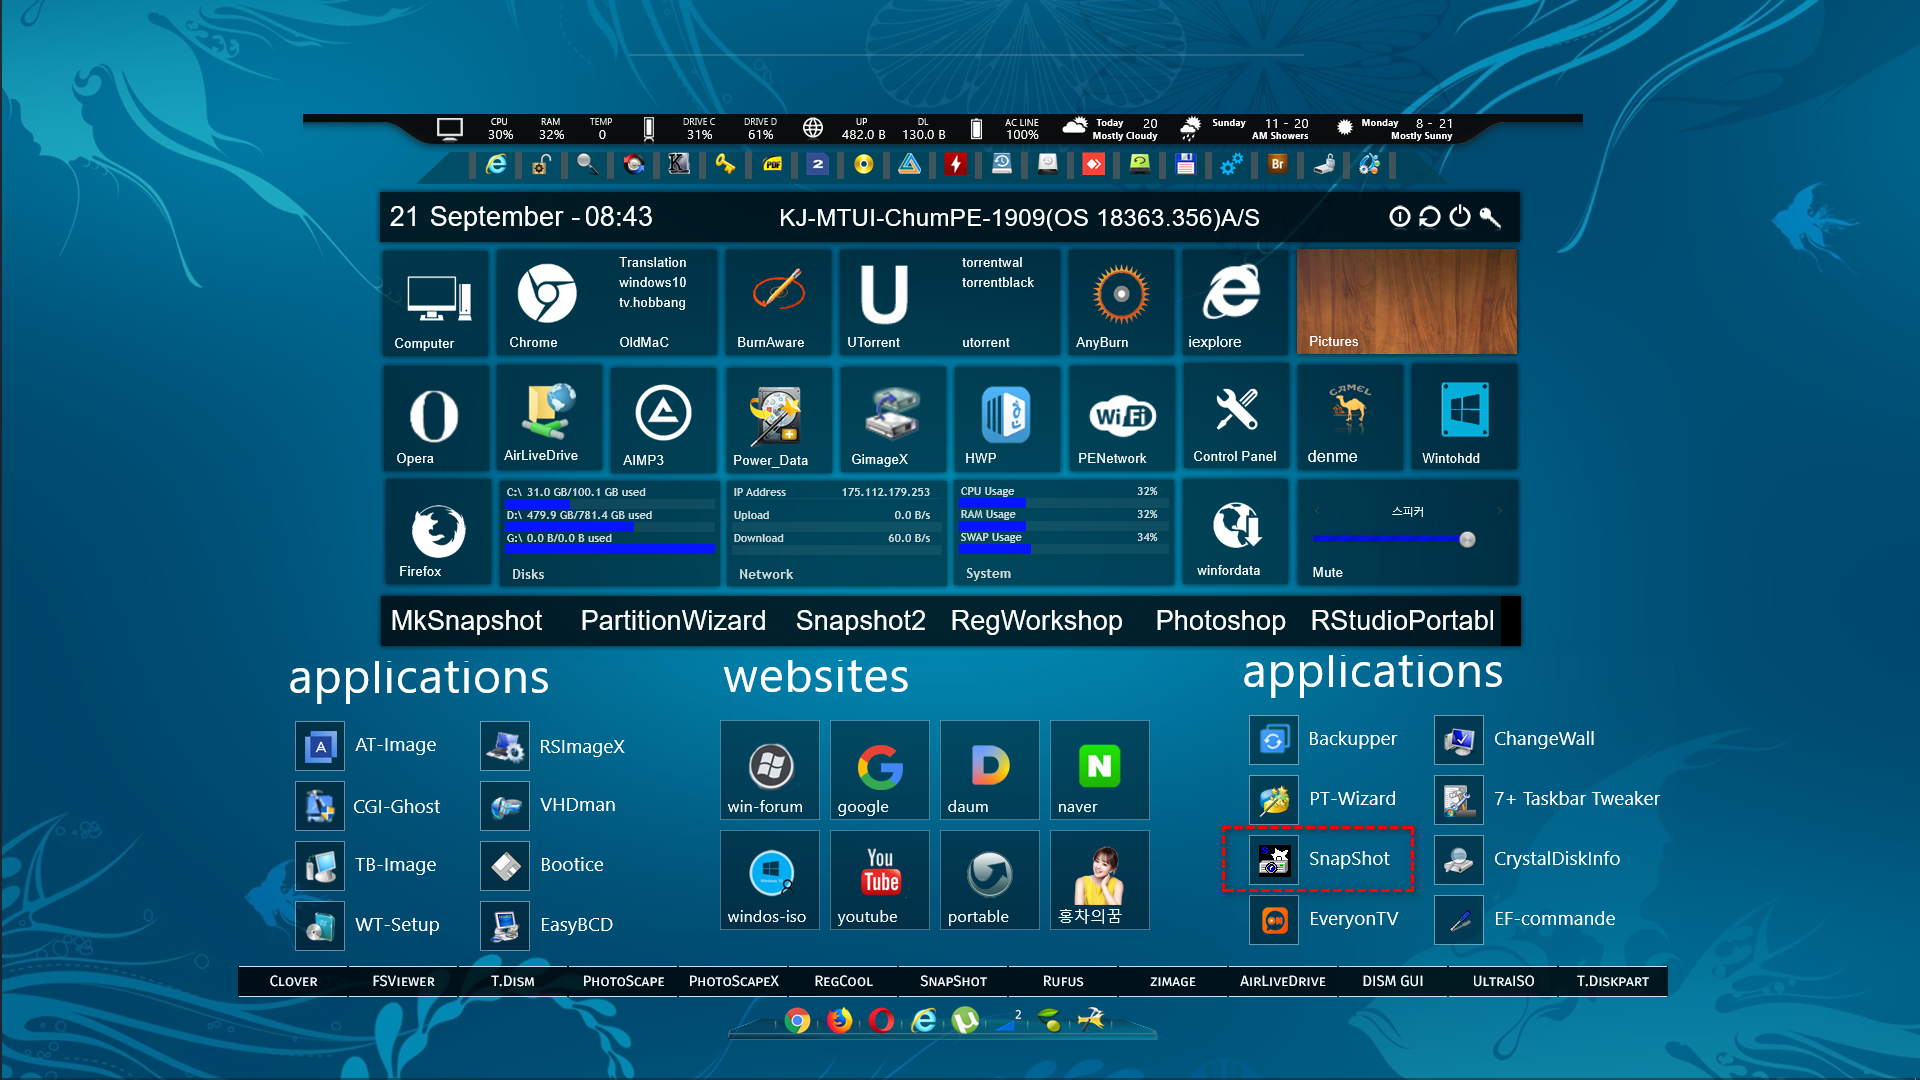Launch GimageX tile
The height and width of the screenshot is (1080, 1920).
click(892, 418)
